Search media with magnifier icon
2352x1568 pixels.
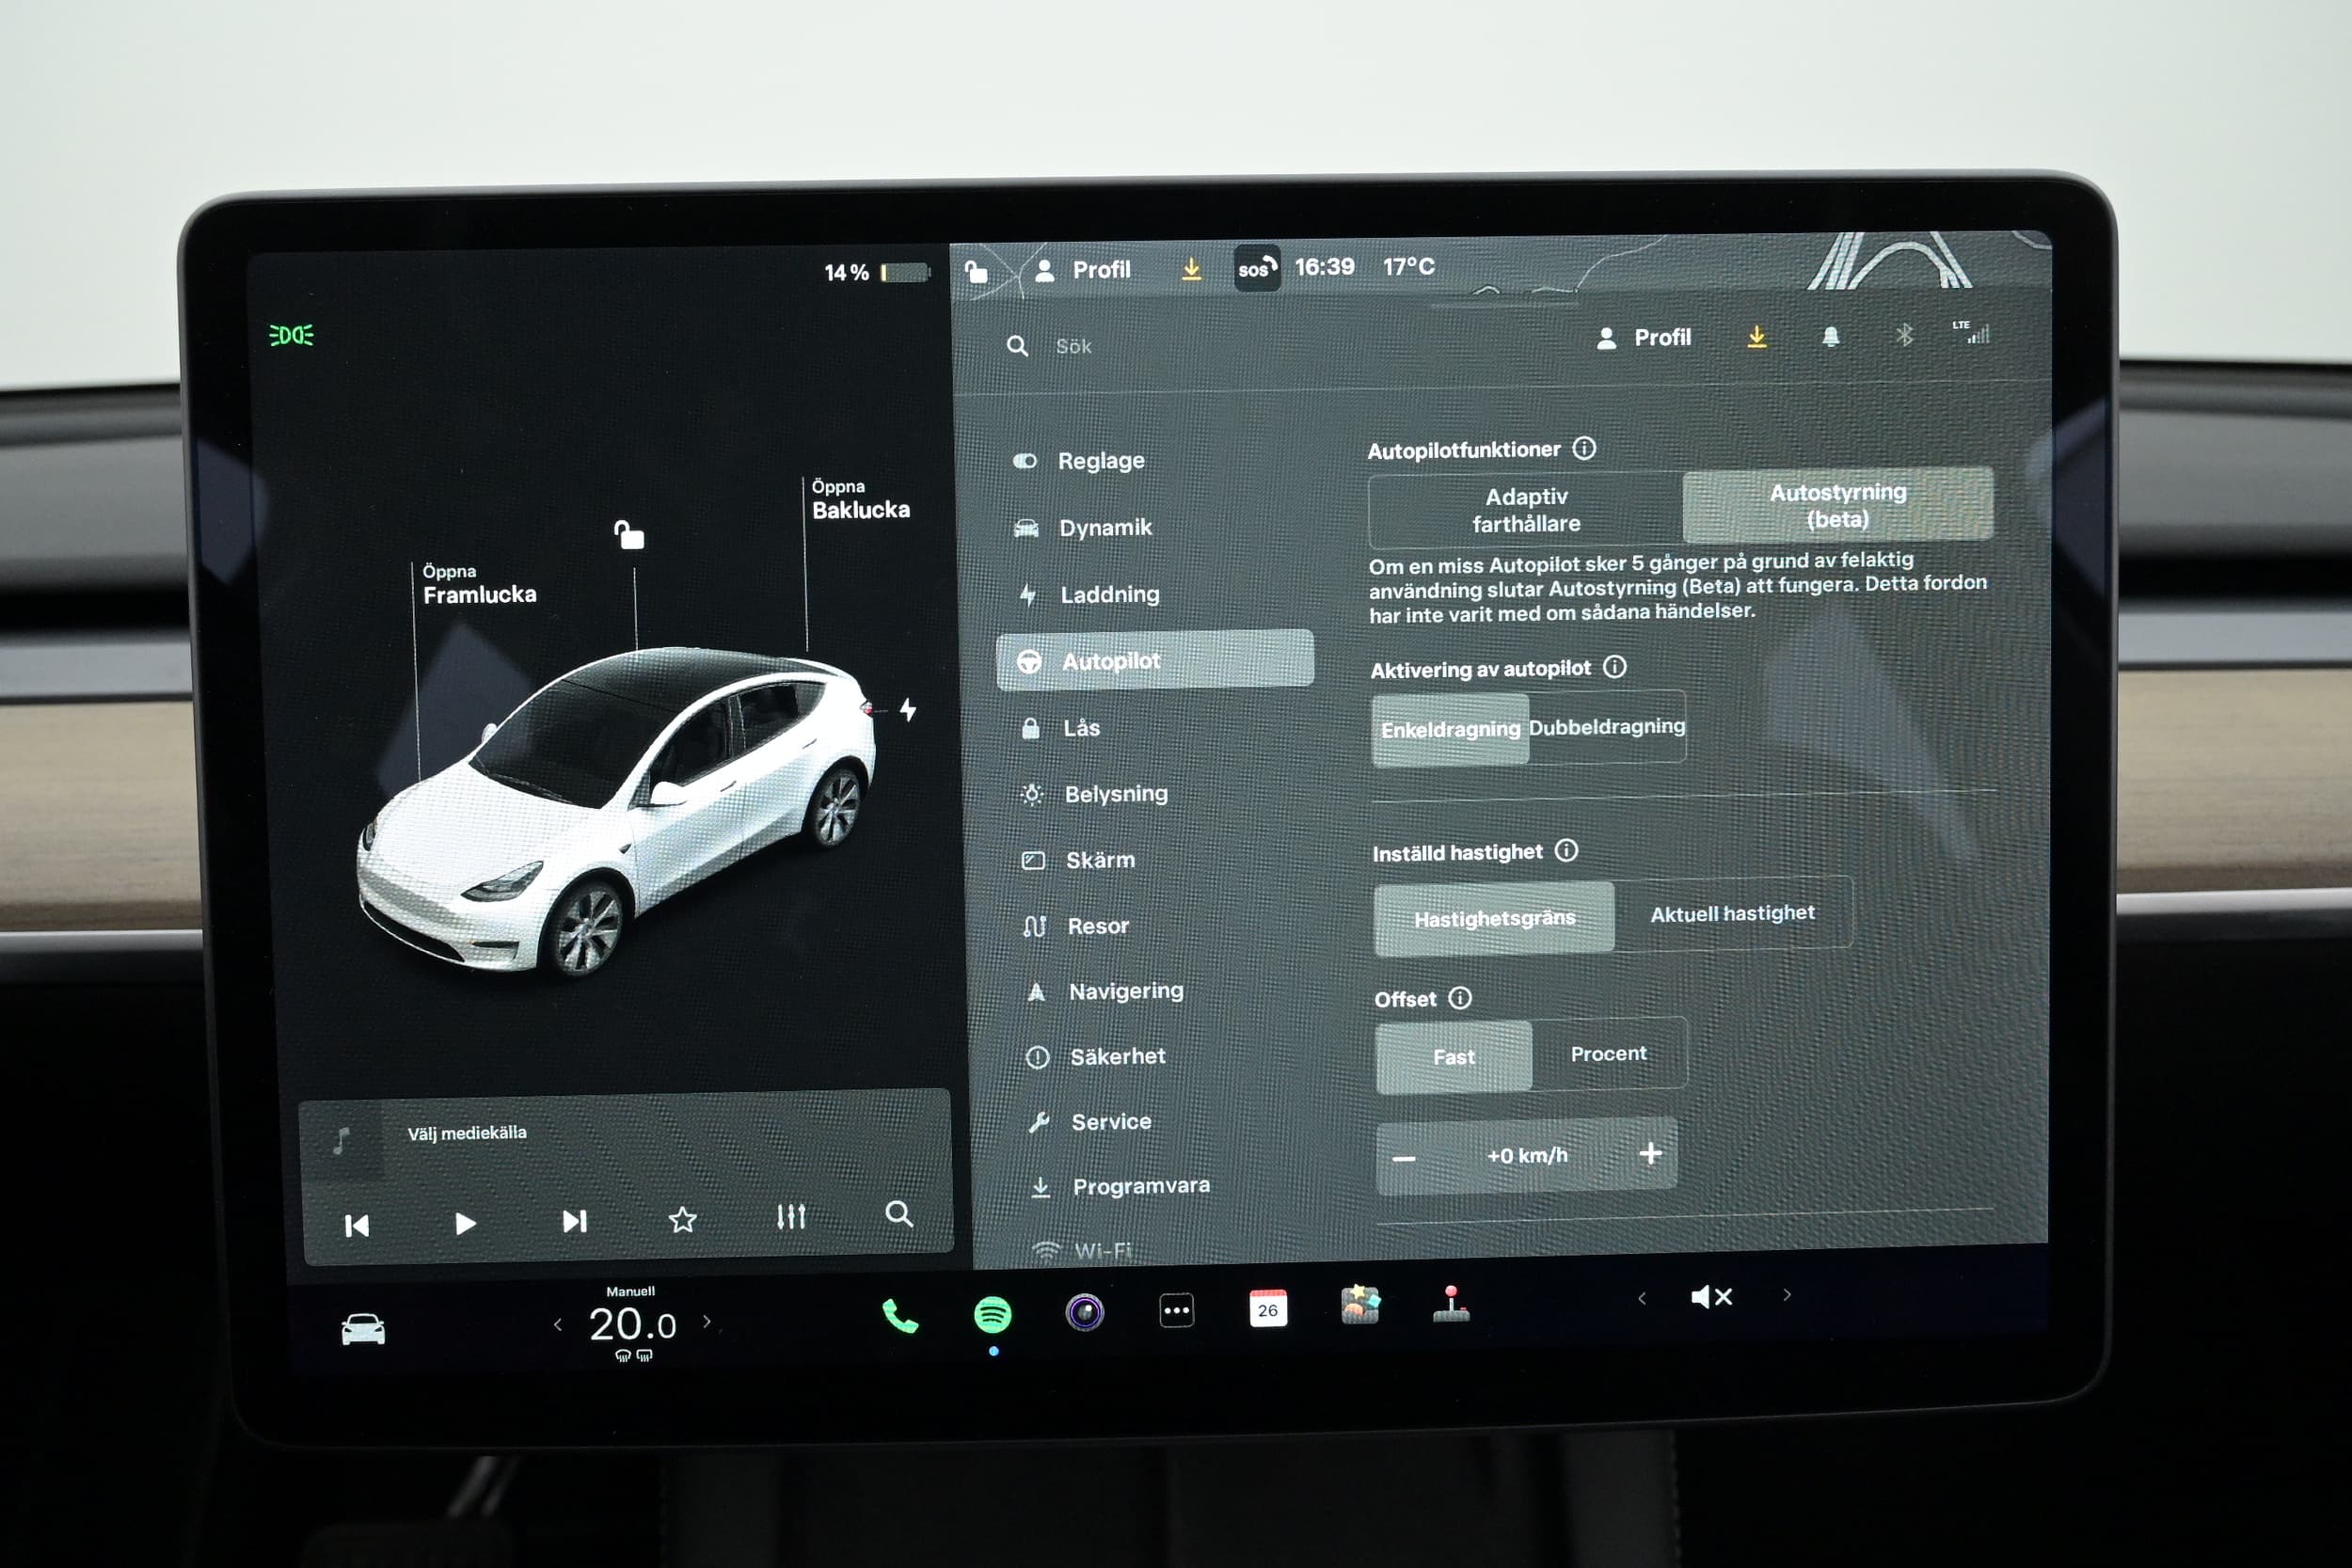pos(899,1214)
